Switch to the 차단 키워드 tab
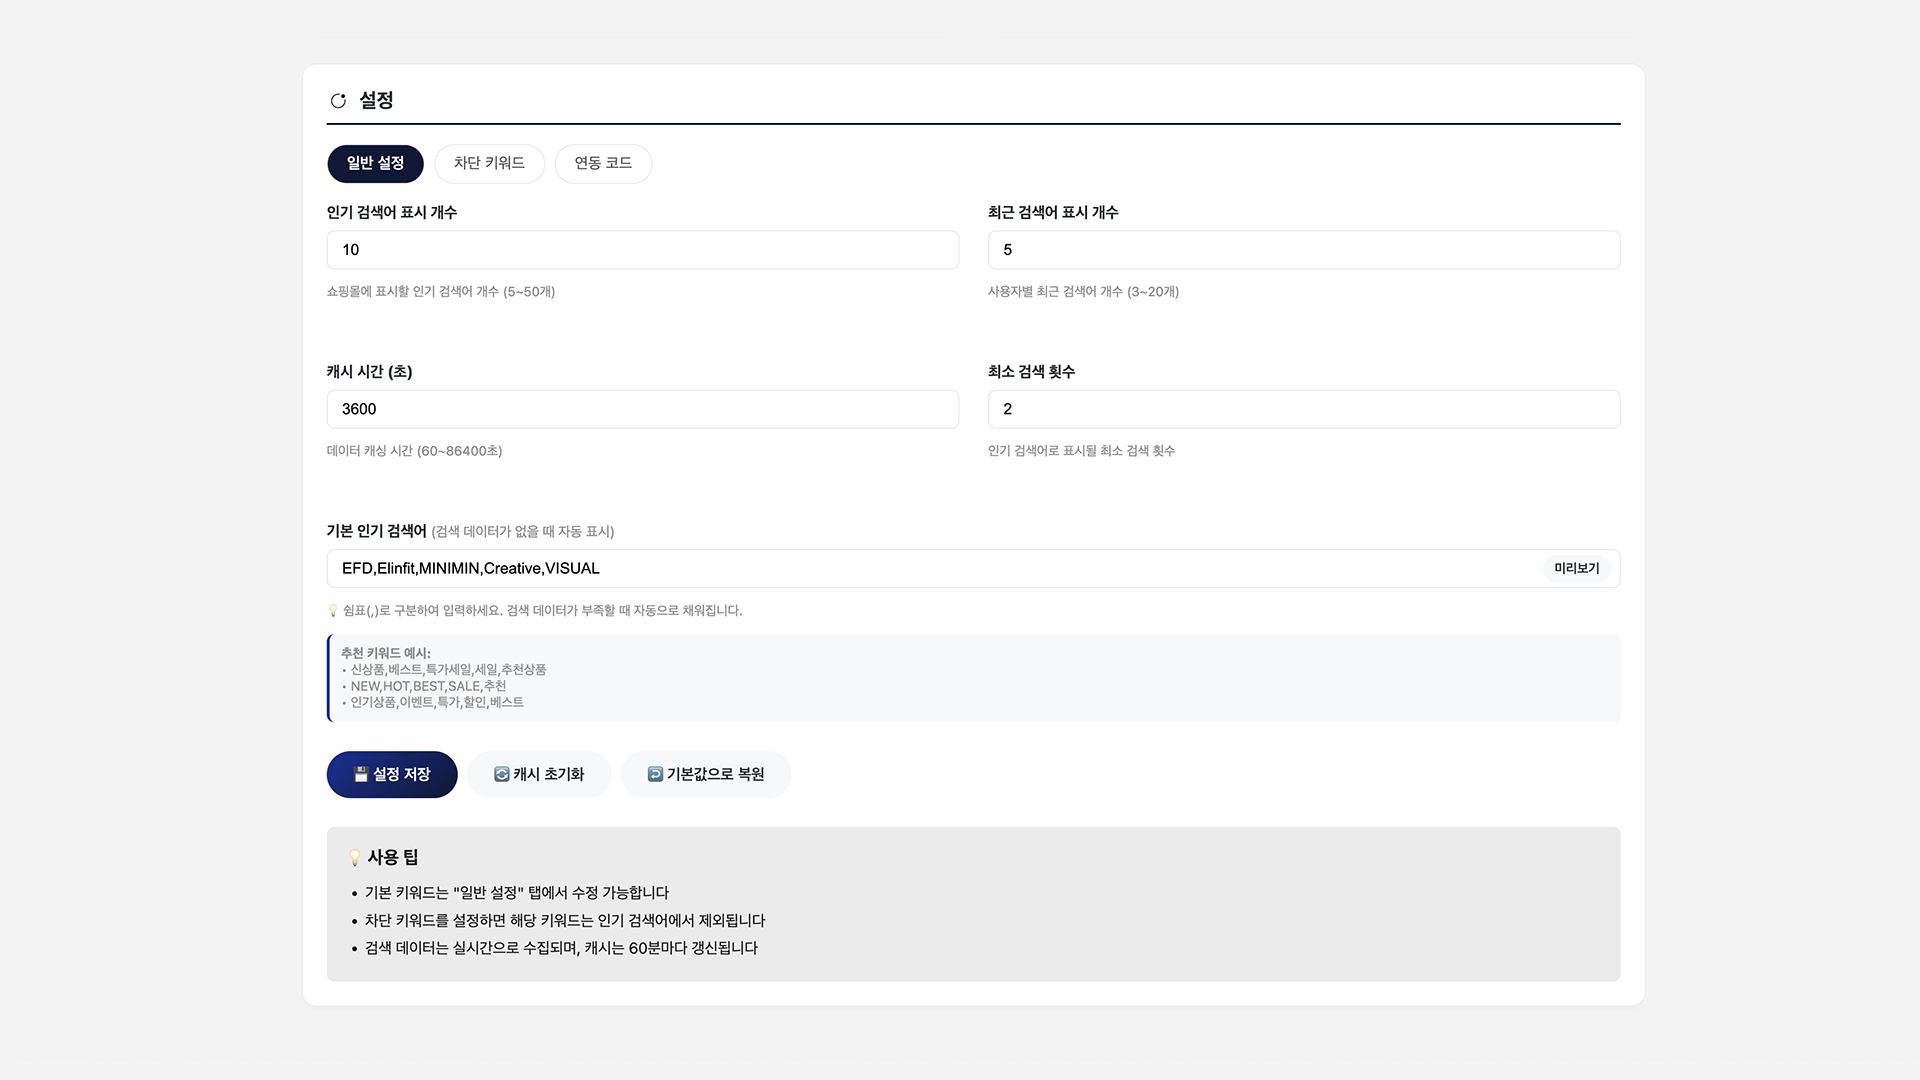 click(x=489, y=163)
